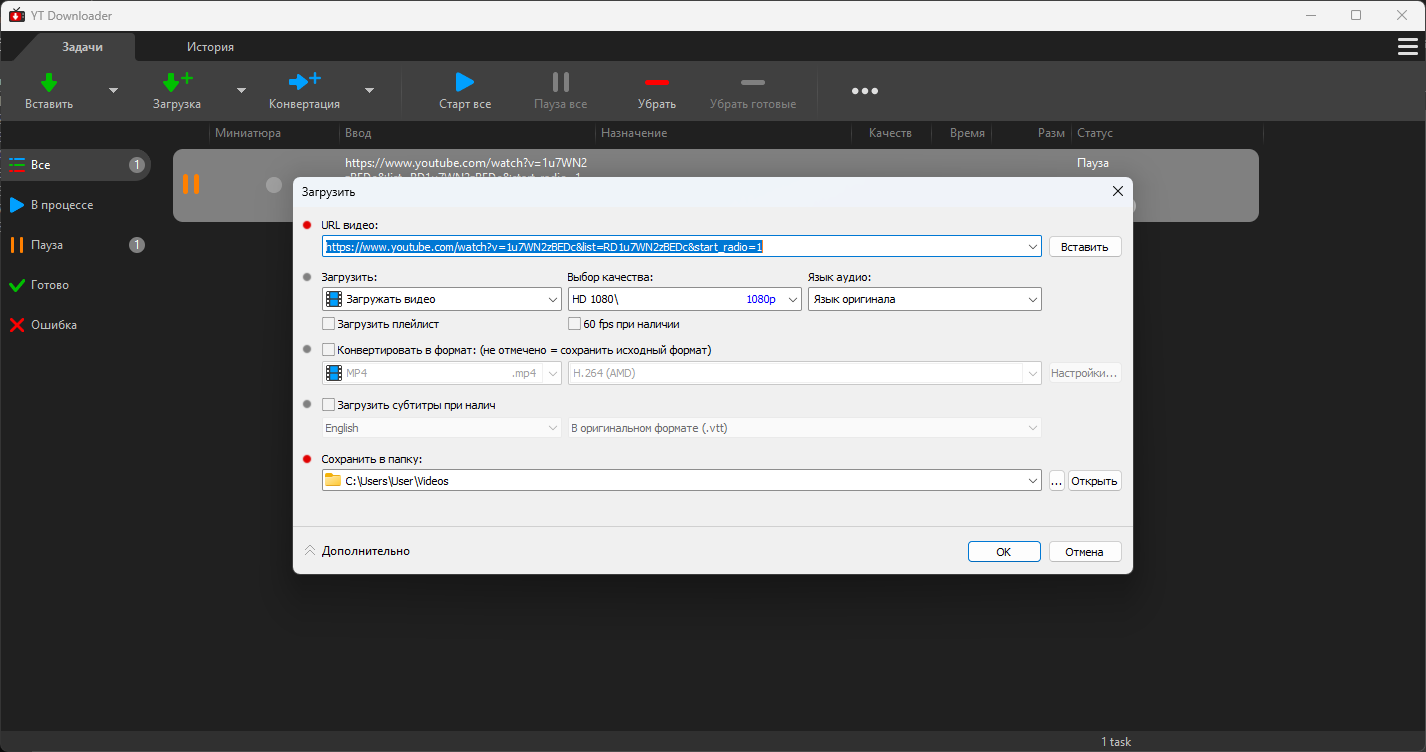Expand the Язык оригинала audio dropdown
Viewport: 1426px width, 752px height.
[x=924, y=299]
